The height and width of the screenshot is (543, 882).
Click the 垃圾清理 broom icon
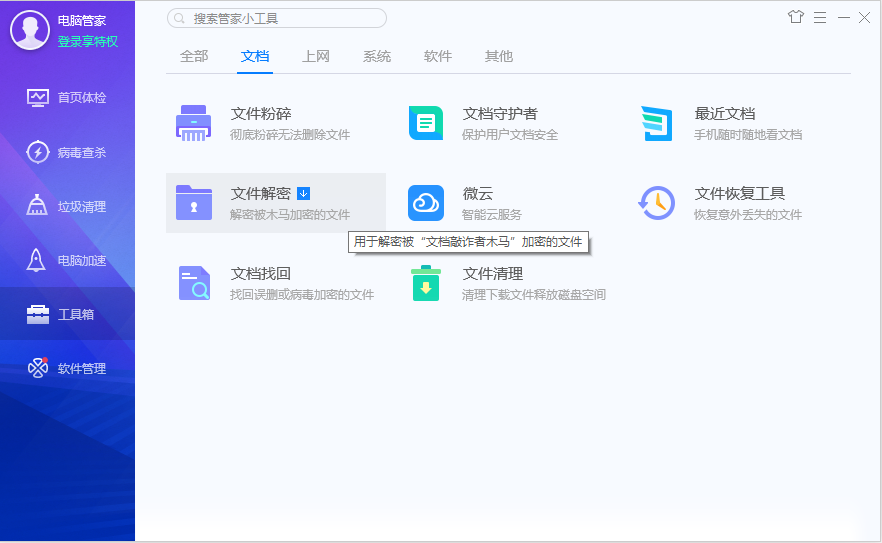click(x=37, y=205)
